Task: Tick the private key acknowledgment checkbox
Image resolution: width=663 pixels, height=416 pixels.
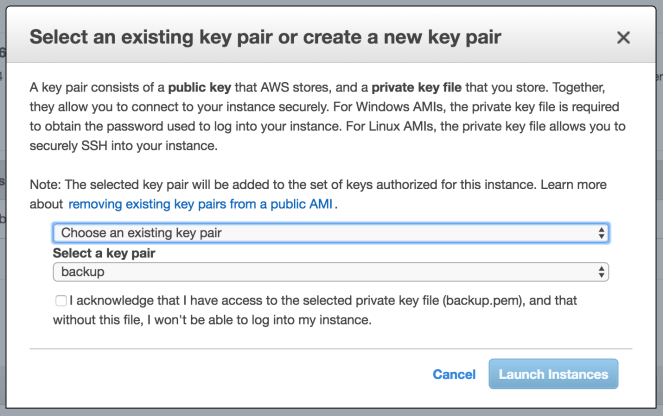Action: (x=62, y=300)
